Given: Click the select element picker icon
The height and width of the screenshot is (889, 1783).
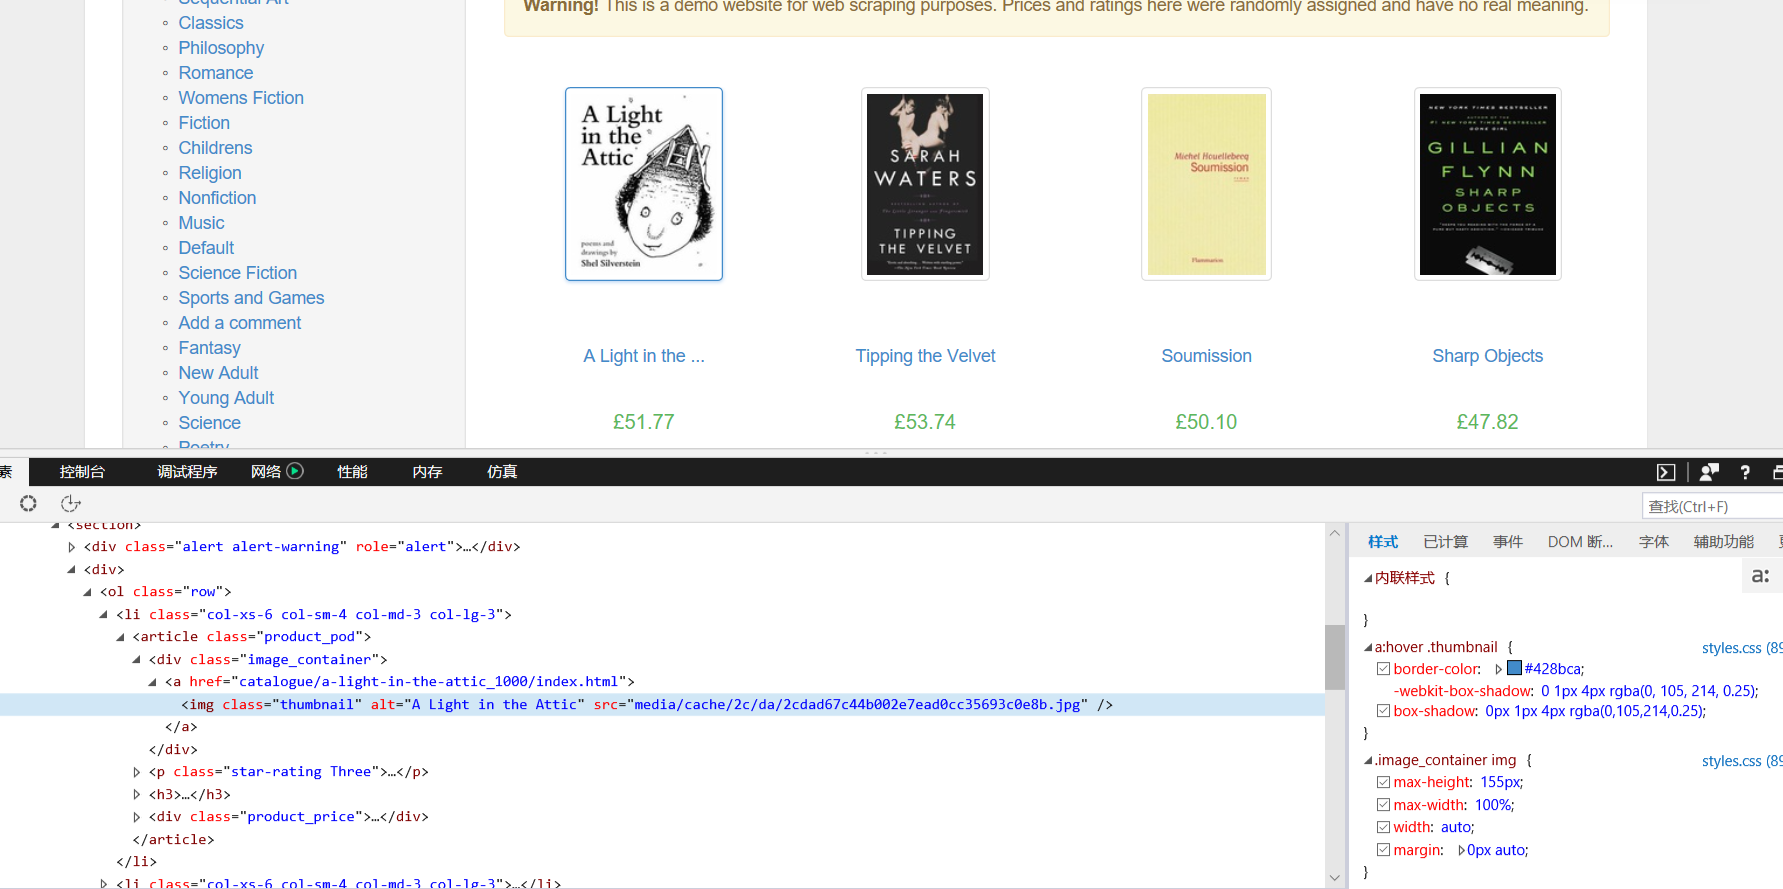Looking at the screenshot, I should pyautogui.click(x=28, y=504).
